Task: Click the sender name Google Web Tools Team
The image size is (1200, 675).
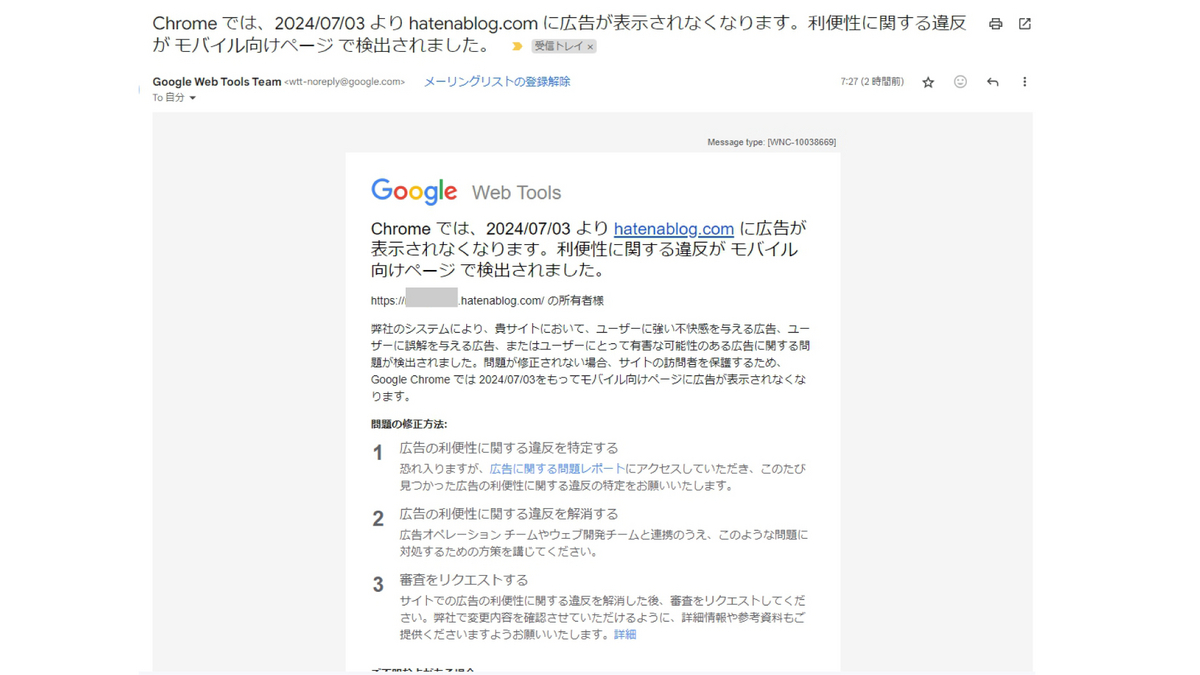Action: pos(216,81)
